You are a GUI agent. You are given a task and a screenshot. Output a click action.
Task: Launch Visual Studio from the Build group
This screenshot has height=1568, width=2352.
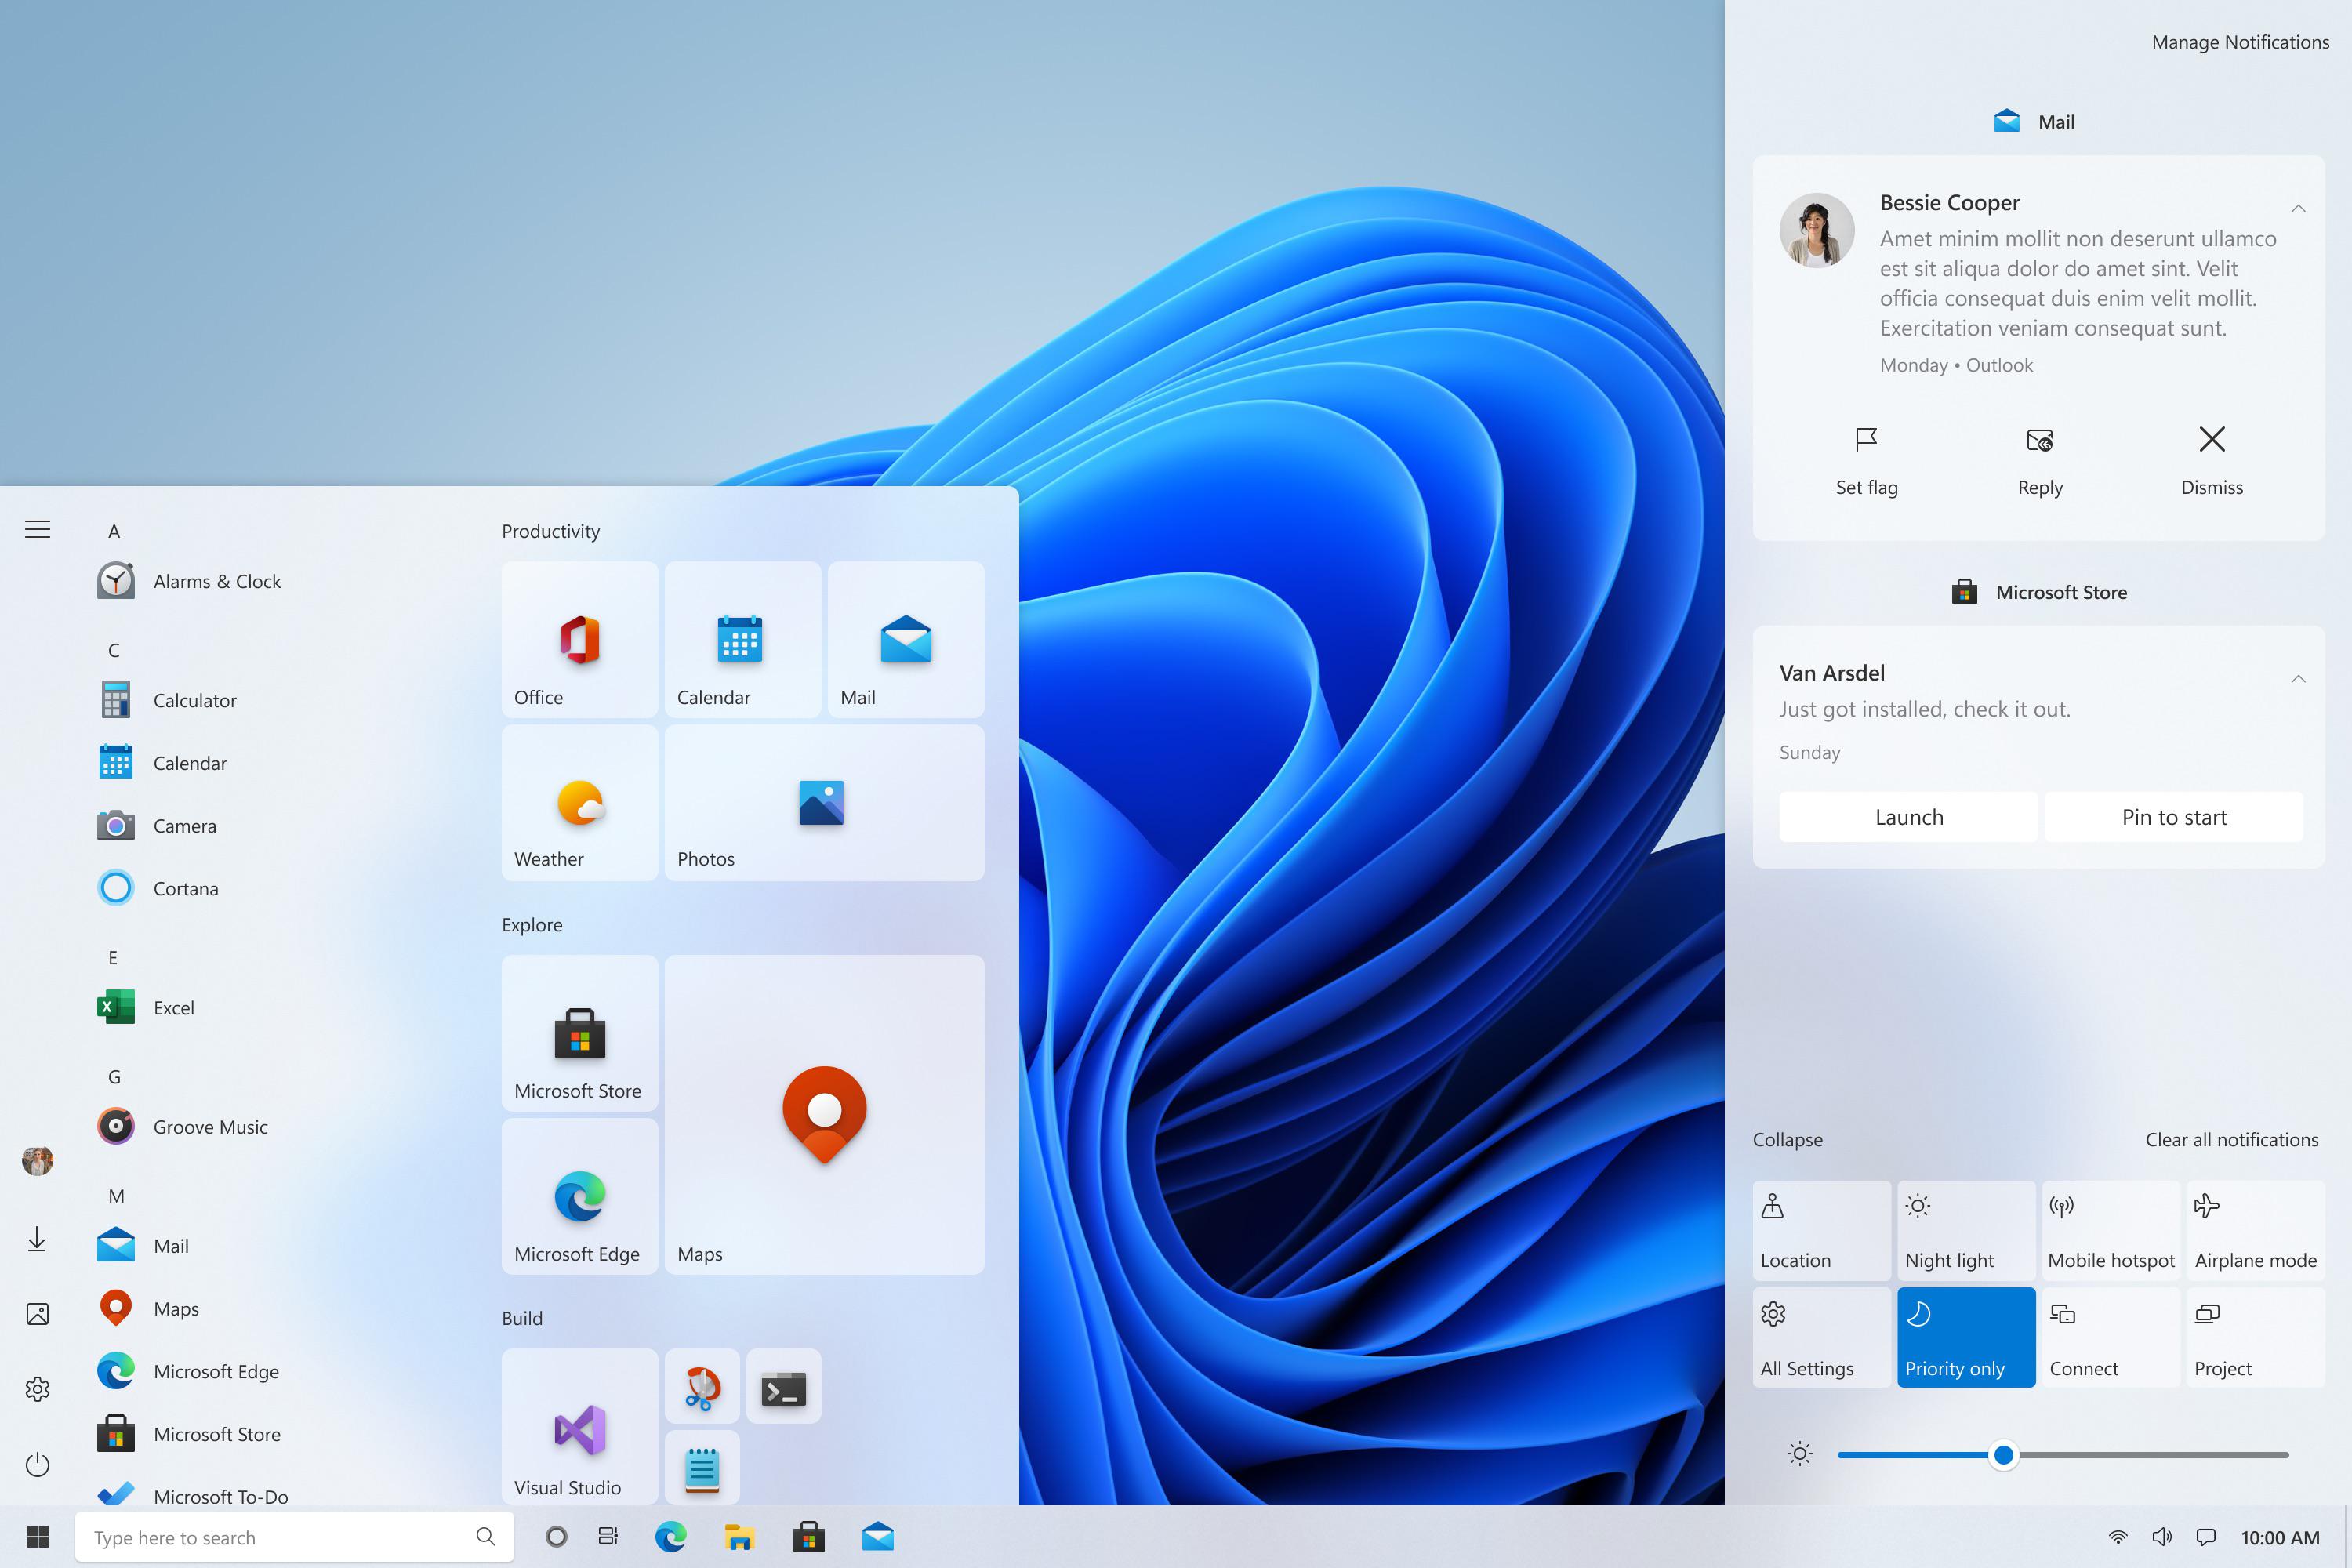[579, 1427]
